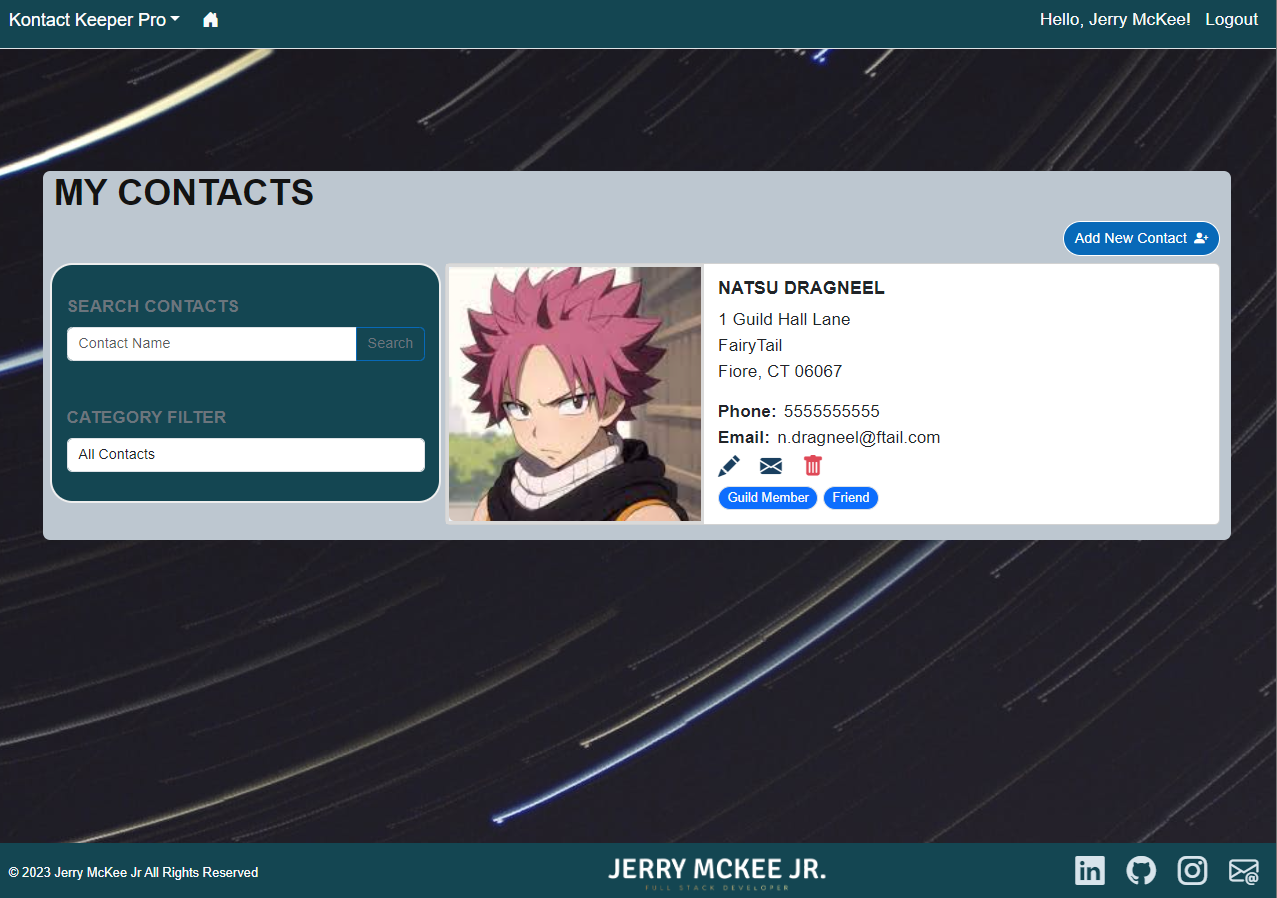
Task: Focus the Contact Name search field
Action: coord(212,344)
